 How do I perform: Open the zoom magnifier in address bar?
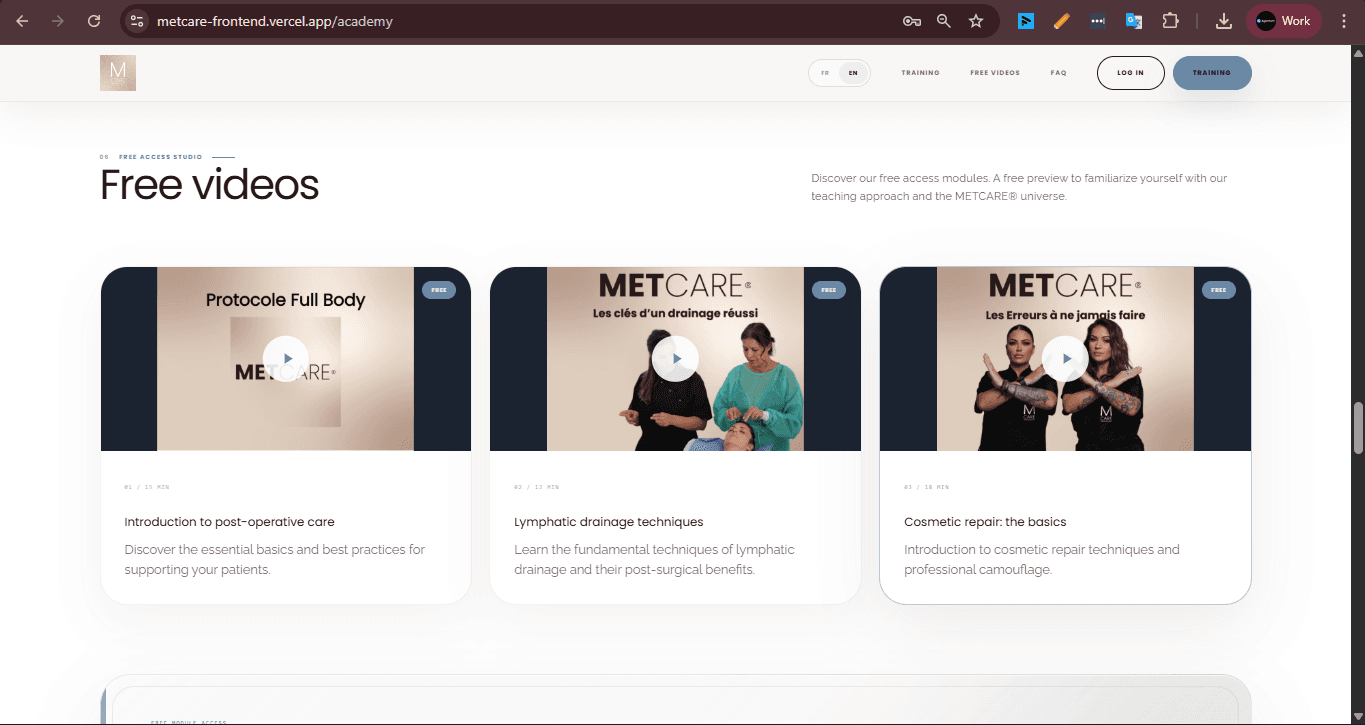(943, 21)
